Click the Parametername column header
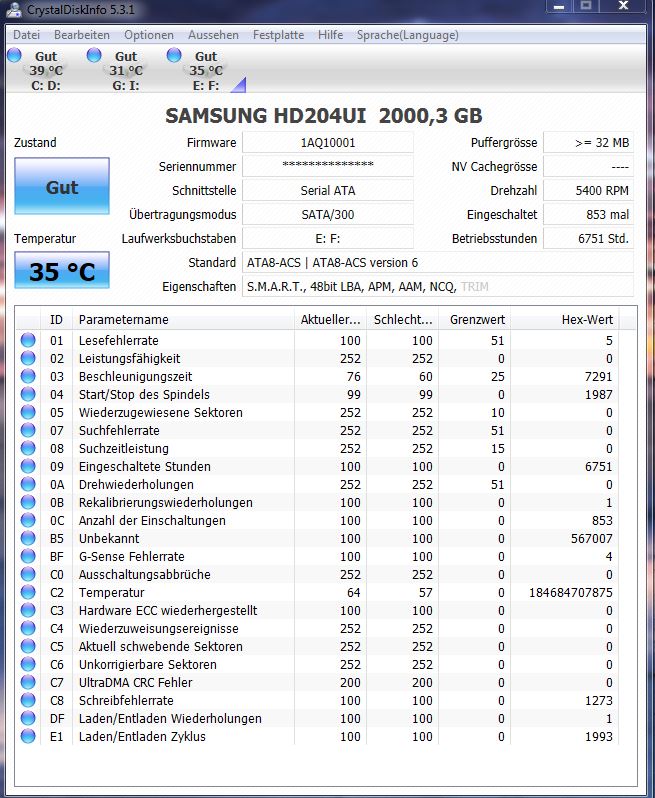 click(x=184, y=320)
